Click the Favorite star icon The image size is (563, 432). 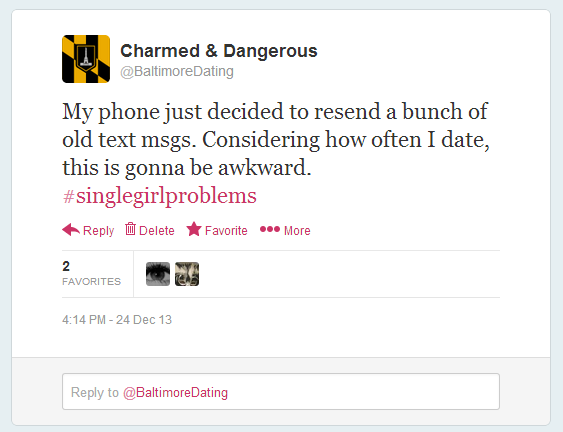194,229
